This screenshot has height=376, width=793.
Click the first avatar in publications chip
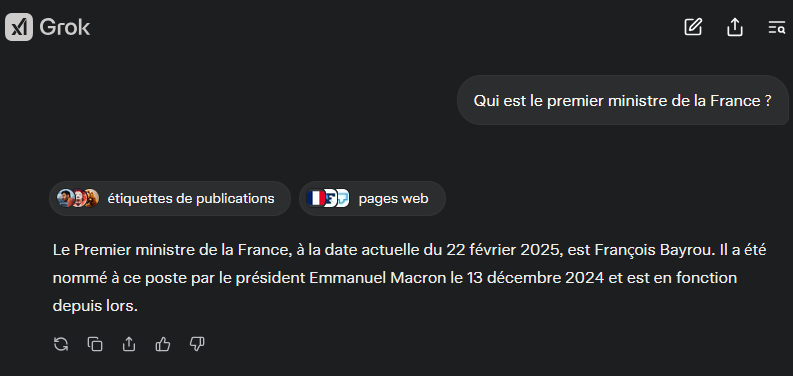pyautogui.click(x=65, y=198)
